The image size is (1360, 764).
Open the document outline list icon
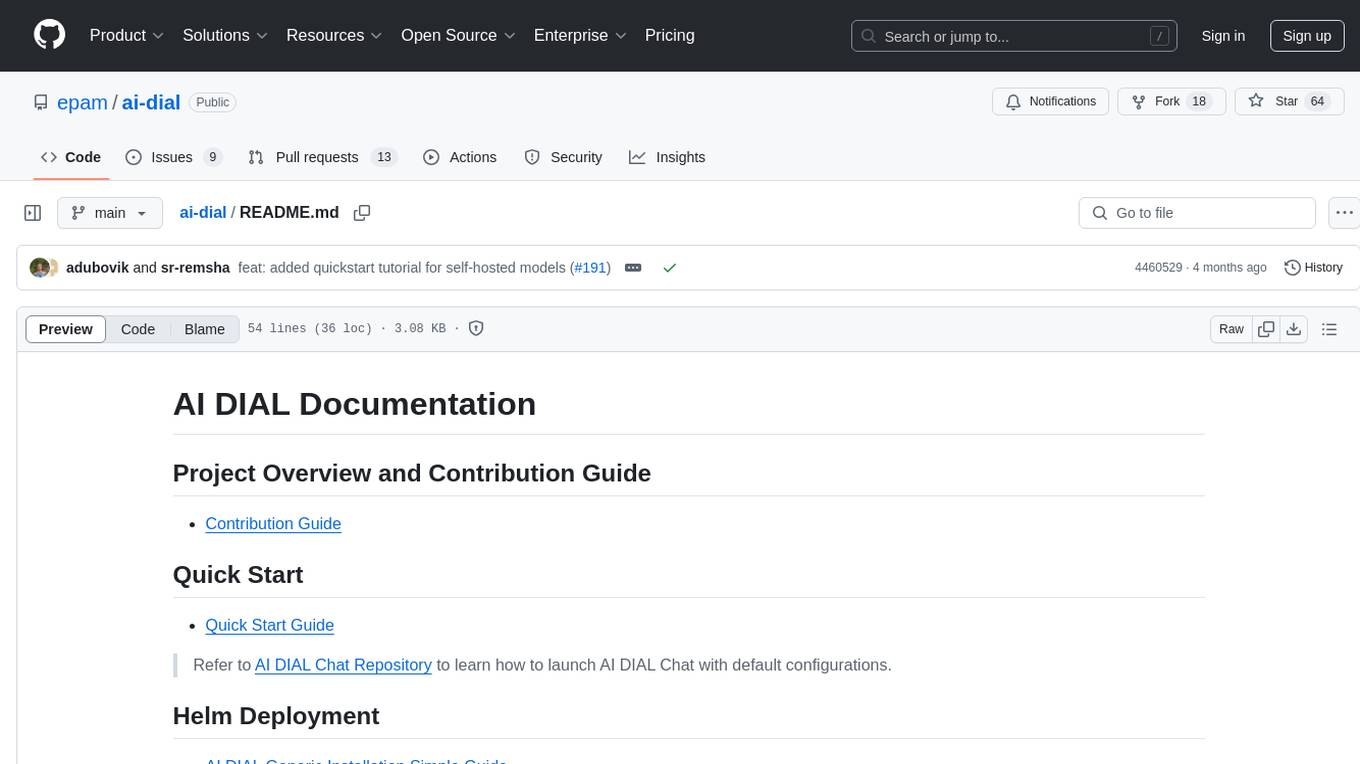click(x=1329, y=329)
